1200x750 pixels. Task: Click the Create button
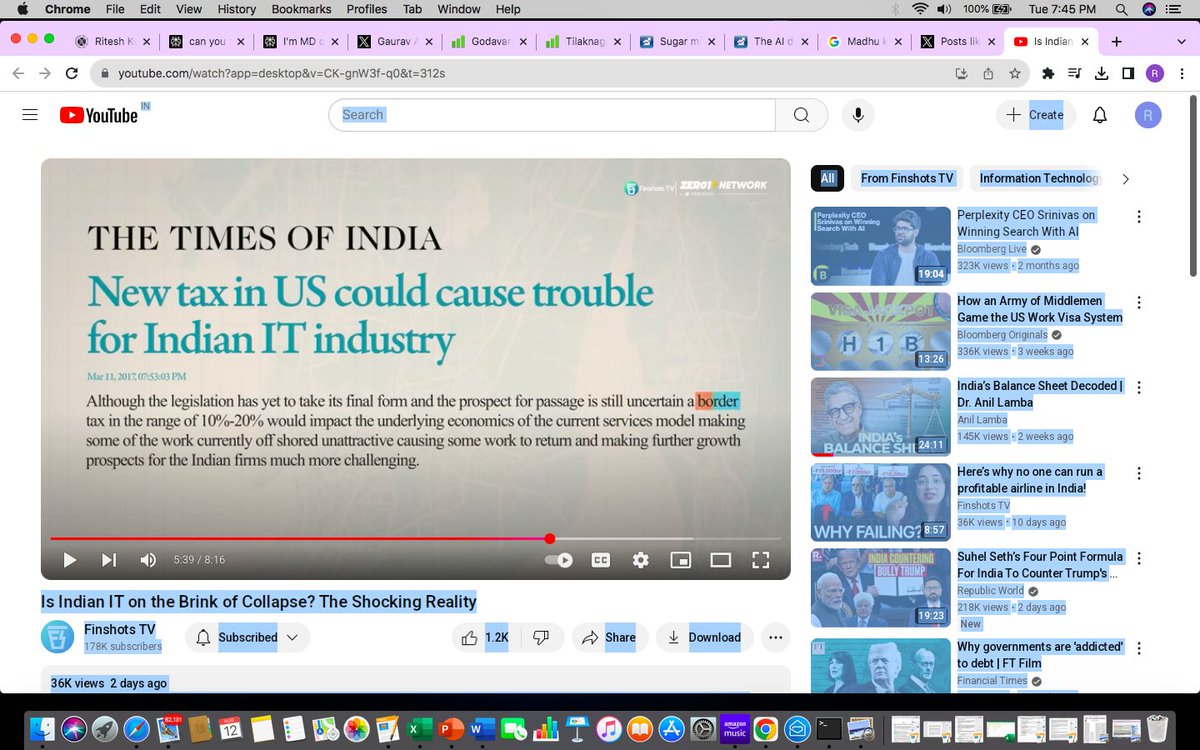[1035, 115]
